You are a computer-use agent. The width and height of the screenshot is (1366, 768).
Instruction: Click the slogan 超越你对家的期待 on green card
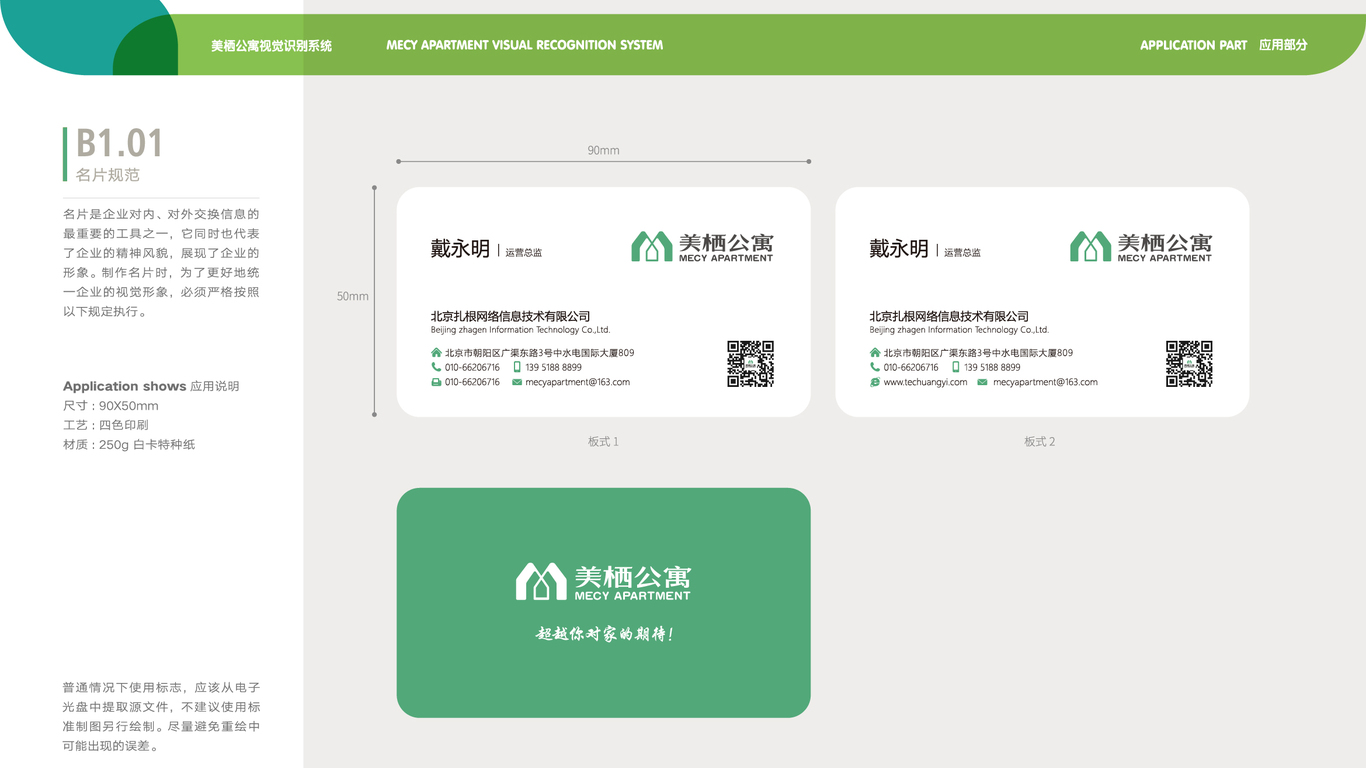click(x=605, y=634)
